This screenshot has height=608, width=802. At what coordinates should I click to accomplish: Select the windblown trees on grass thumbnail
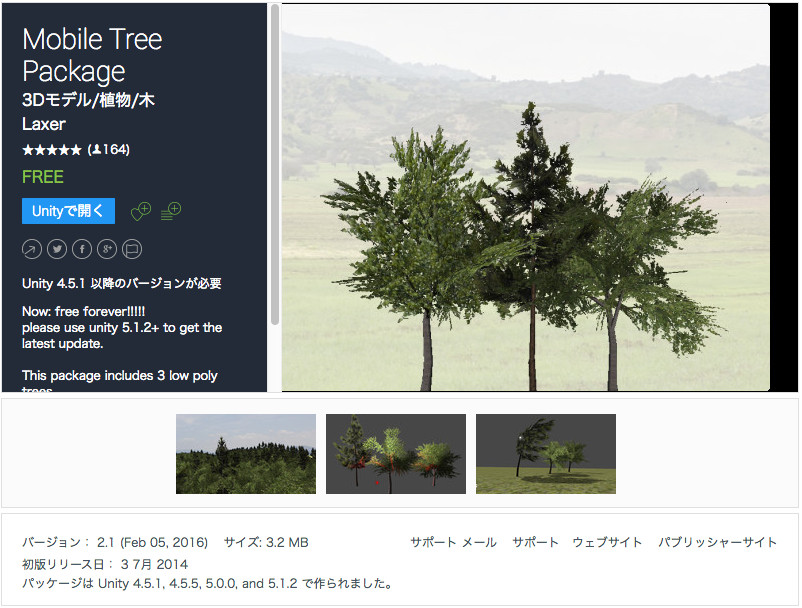pos(546,454)
